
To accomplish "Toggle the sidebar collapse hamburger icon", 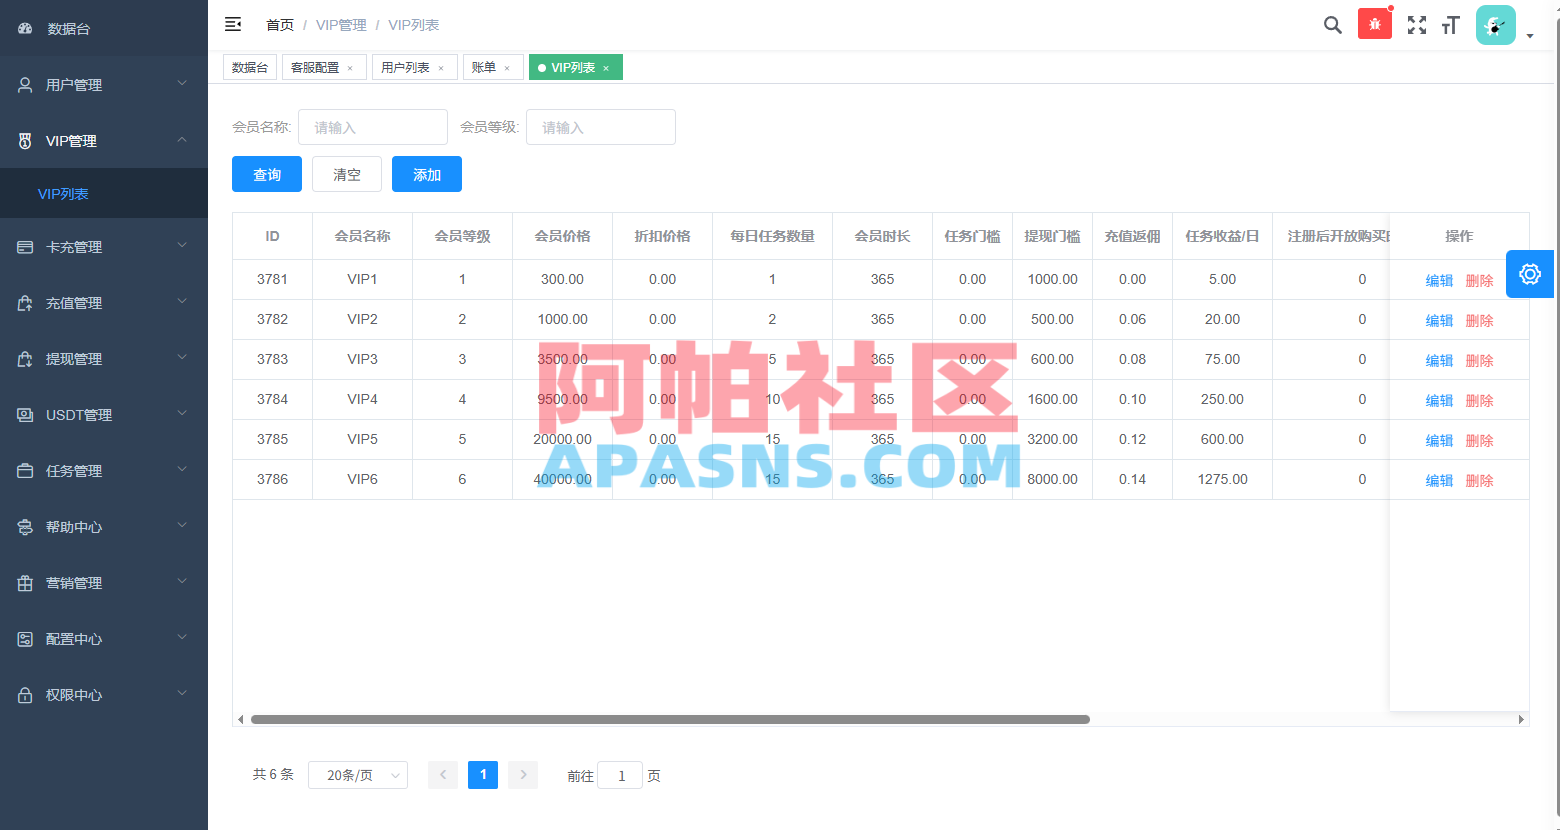I will 233,24.
